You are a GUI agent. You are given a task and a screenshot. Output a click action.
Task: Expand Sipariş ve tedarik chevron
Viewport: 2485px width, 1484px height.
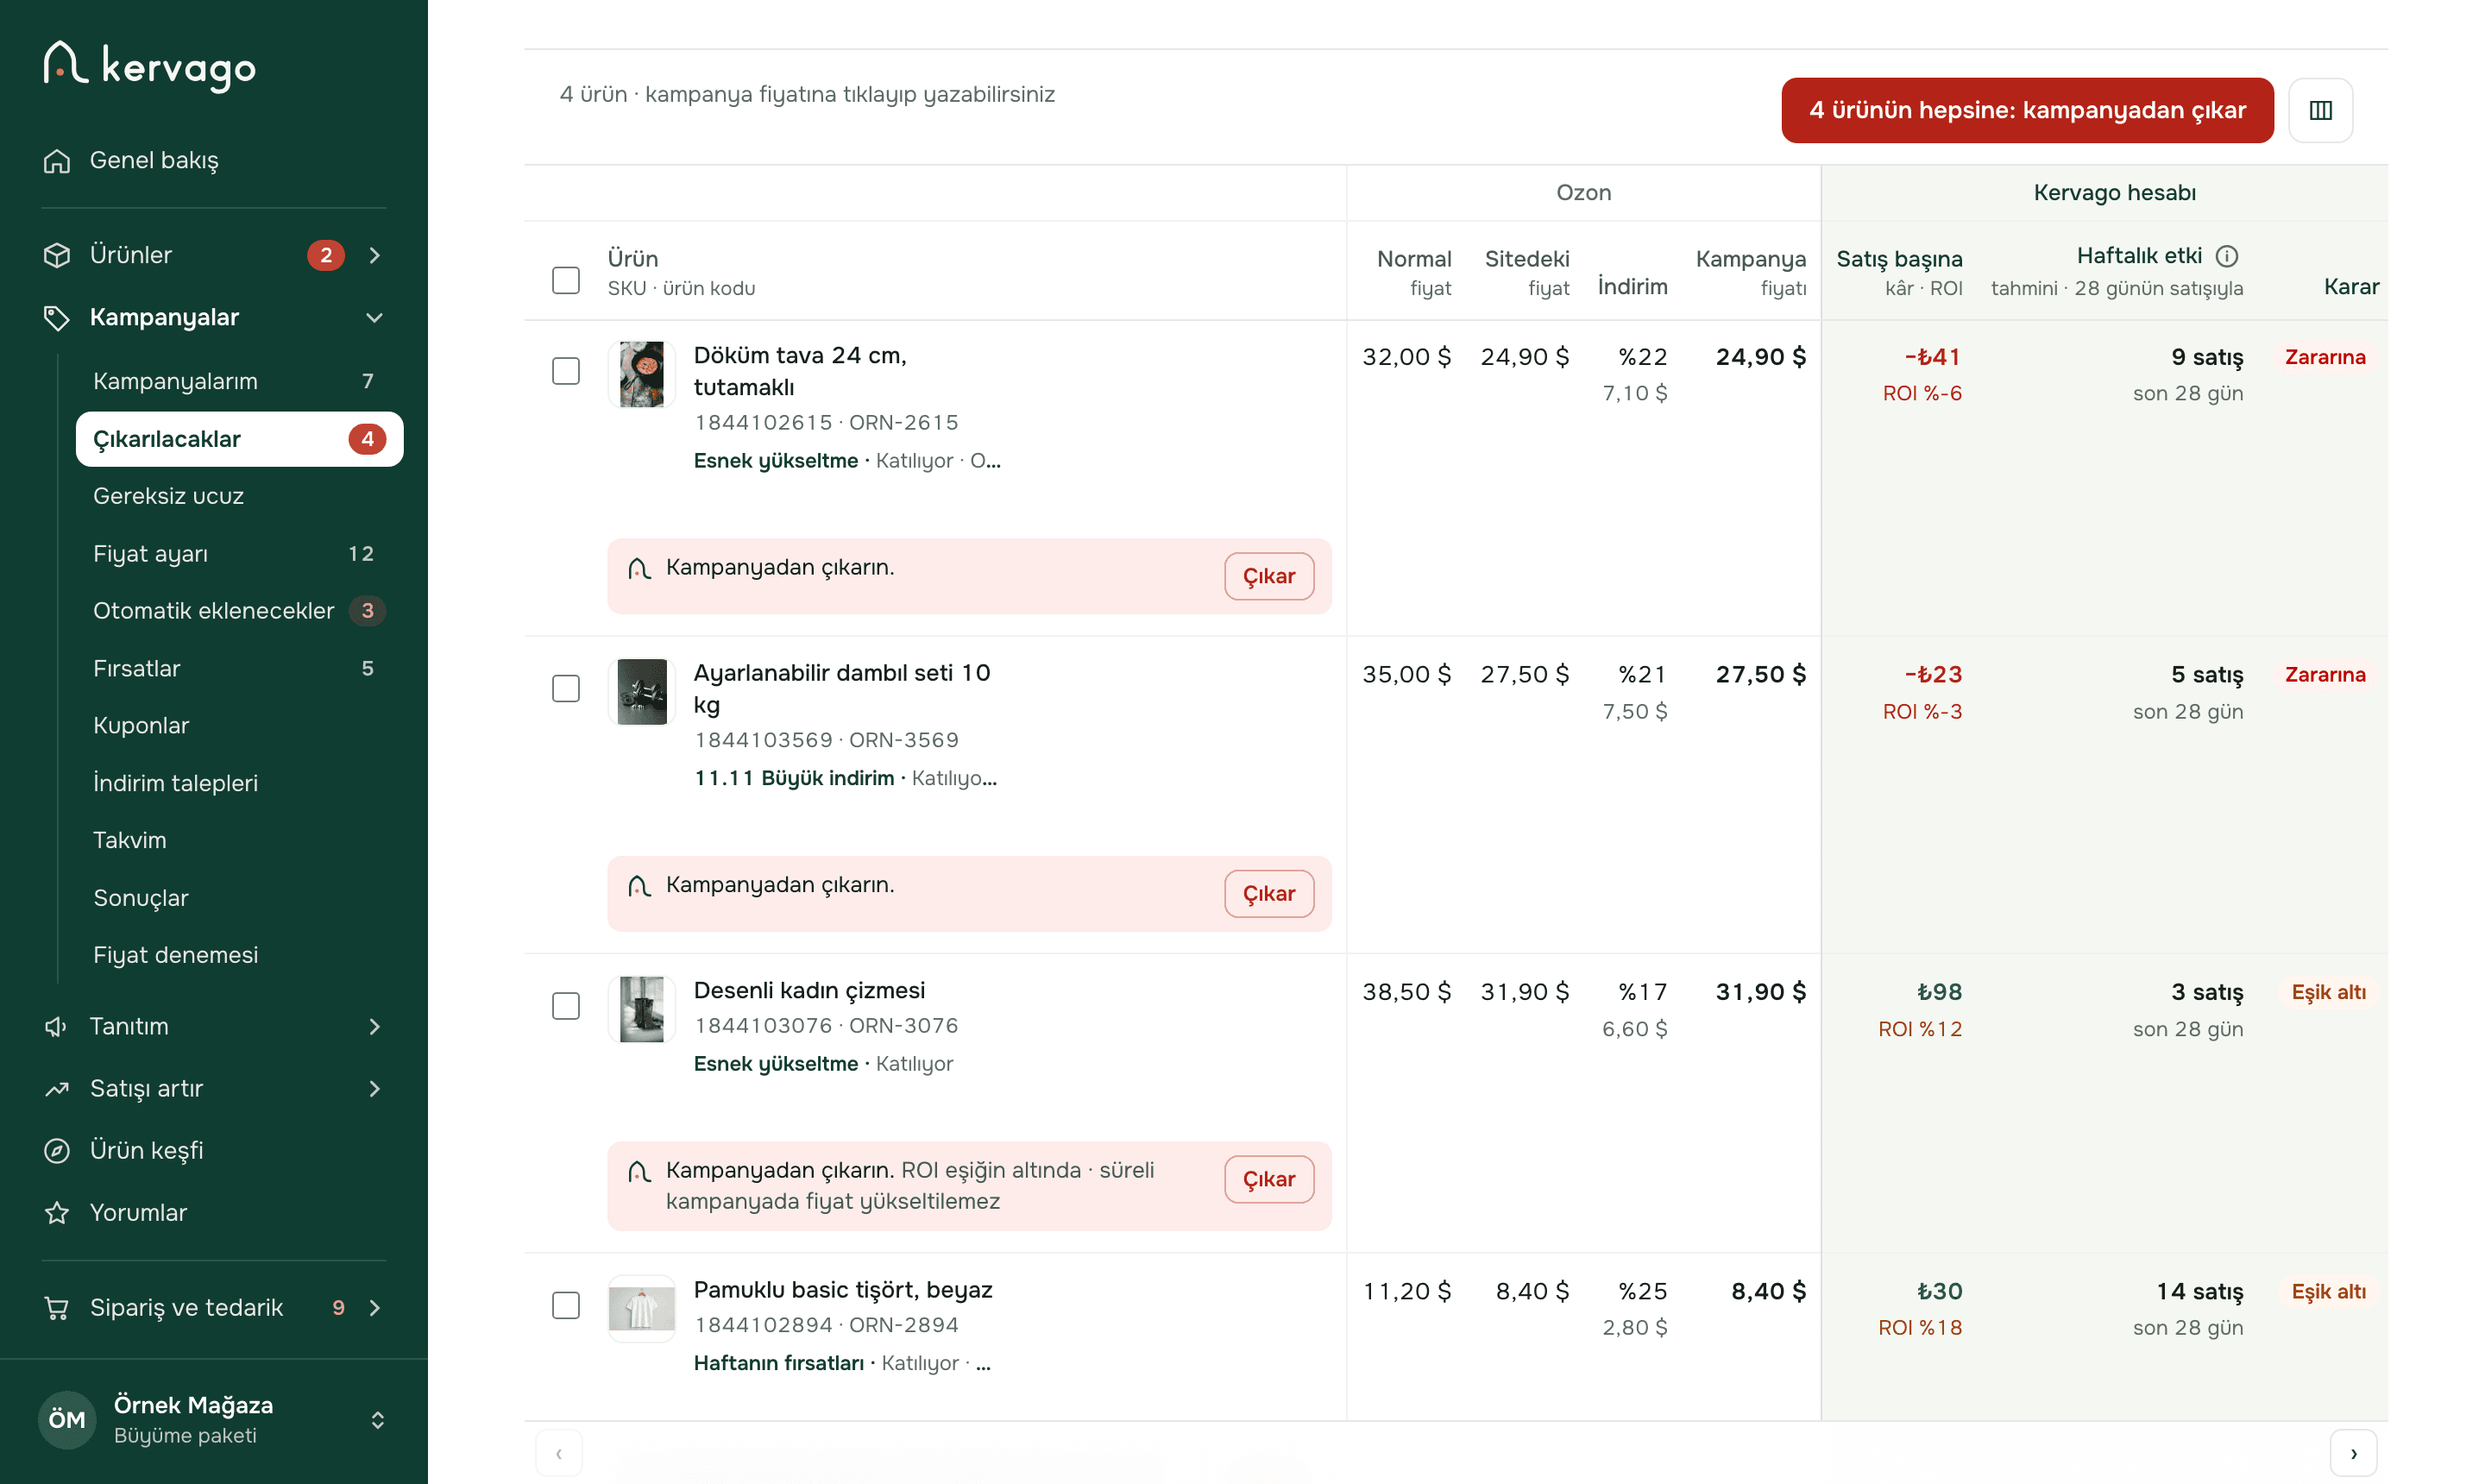[375, 1308]
